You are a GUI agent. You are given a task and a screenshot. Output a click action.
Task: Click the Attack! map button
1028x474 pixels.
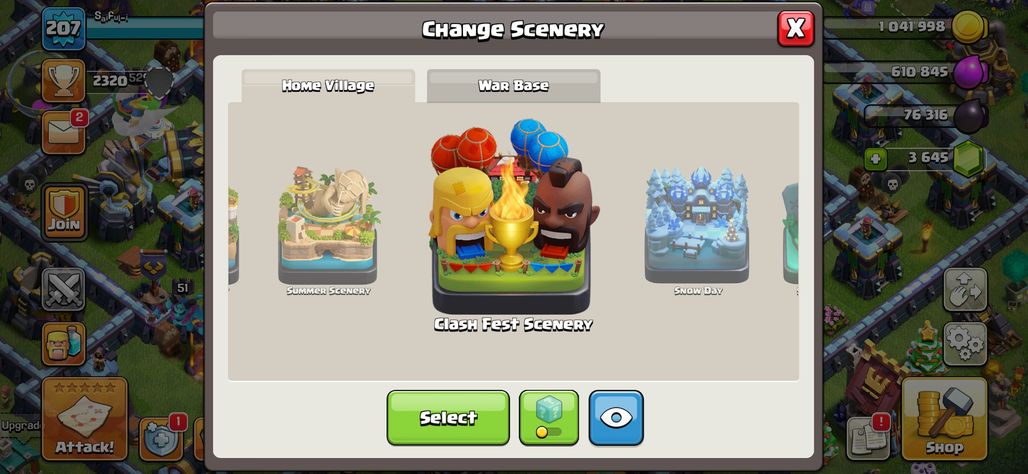85,419
